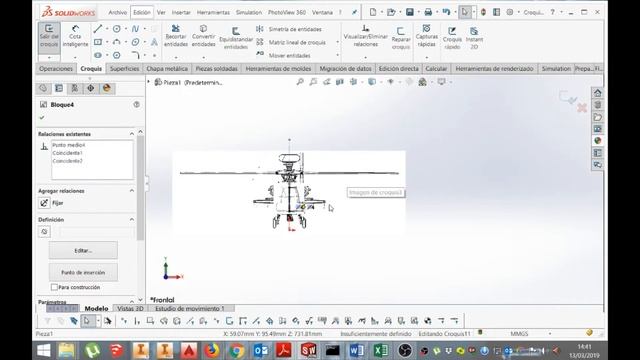640x360 pixels.
Task: Open SolidWorks Resources home icon in task pane
Action: click(598, 93)
